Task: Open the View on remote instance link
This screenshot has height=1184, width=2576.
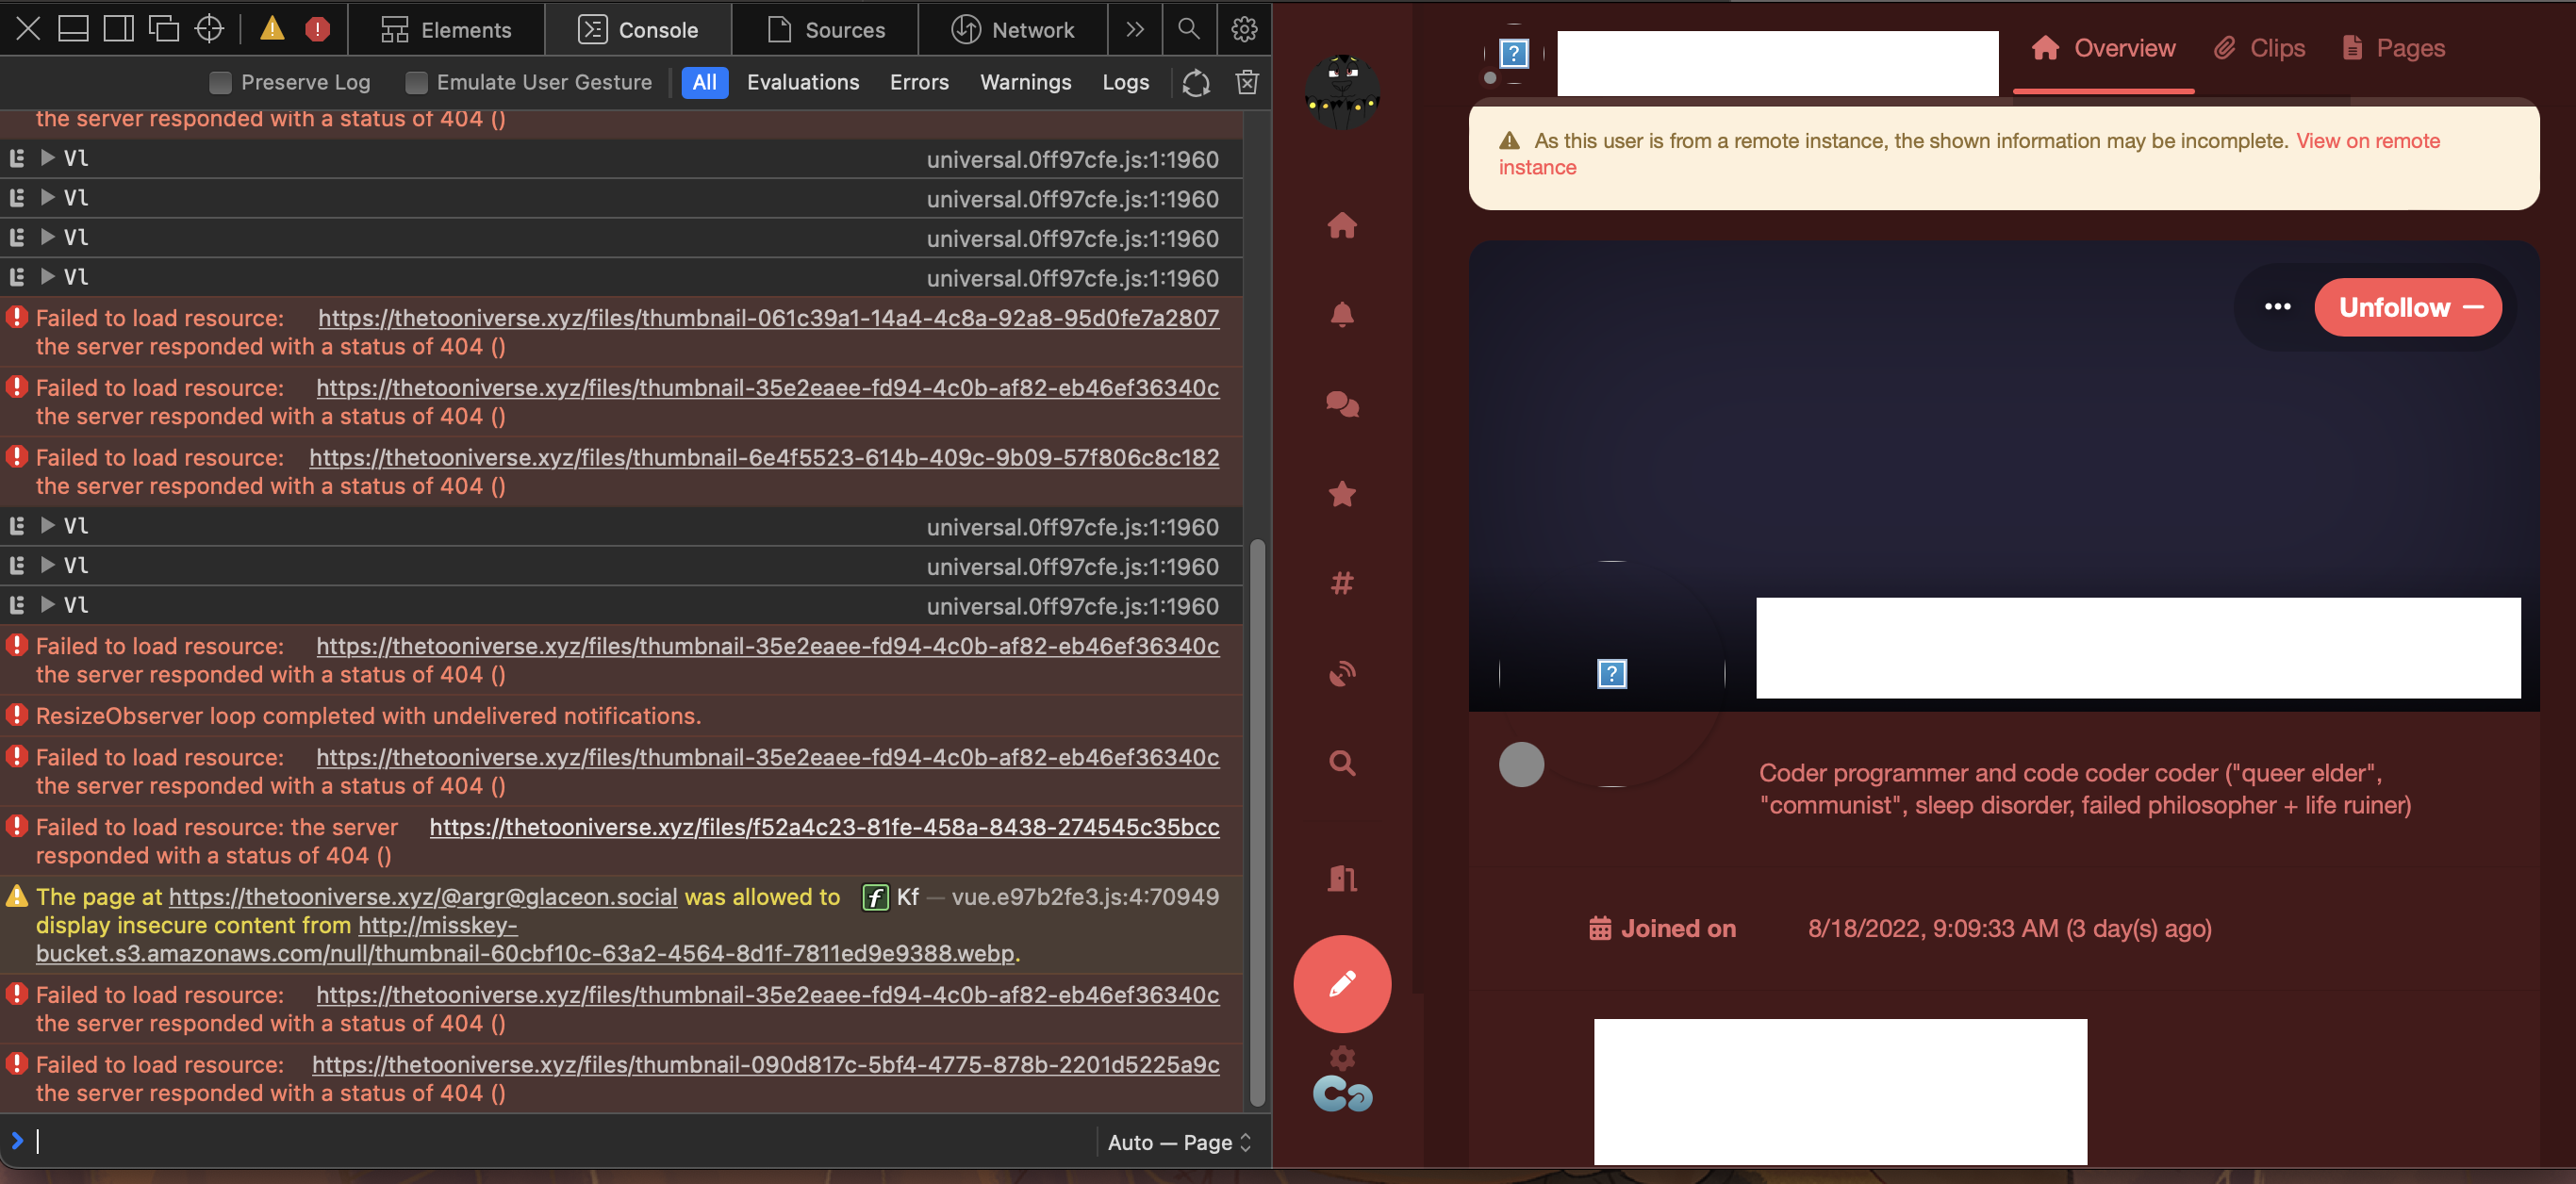Action: [2367, 140]
